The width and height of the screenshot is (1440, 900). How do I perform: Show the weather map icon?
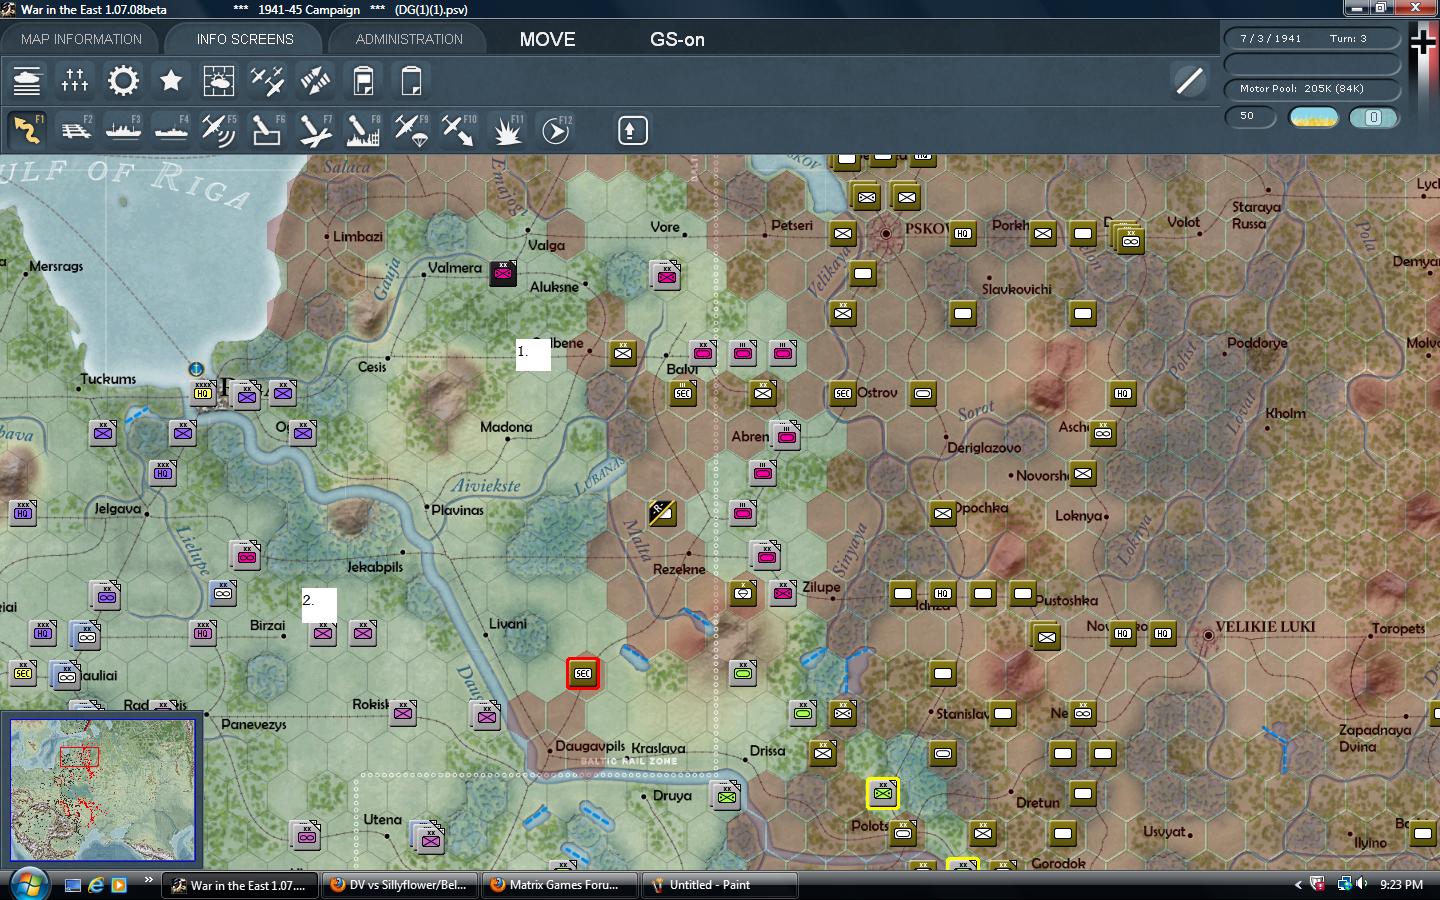tap(219, 81)
